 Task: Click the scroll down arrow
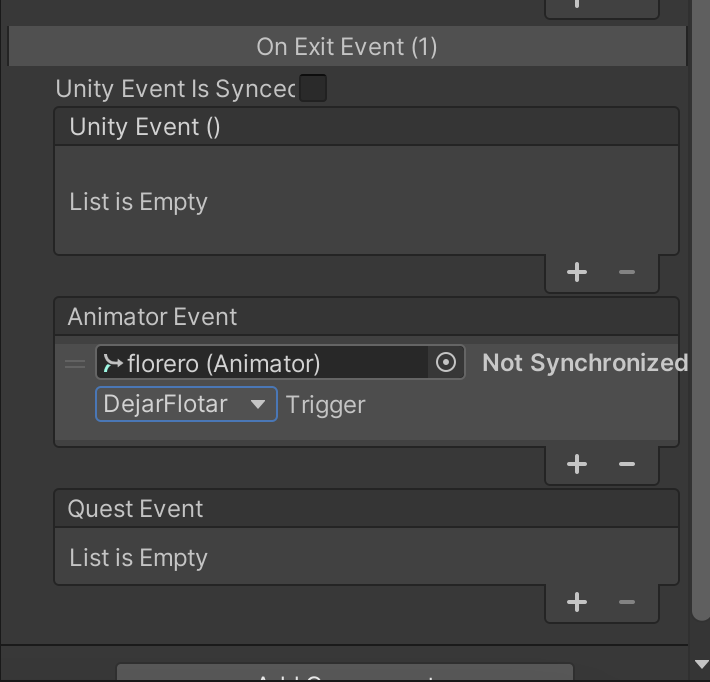point(701,664)
